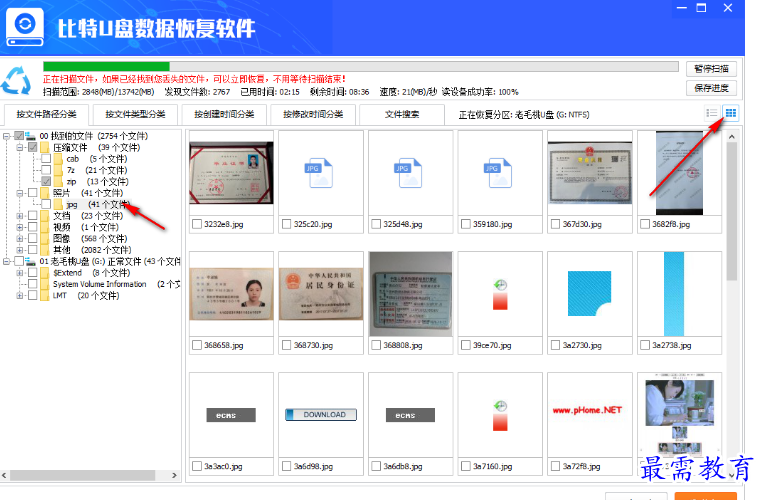
Task: Check the box for 368658.jpg
Action: point(197,345)
